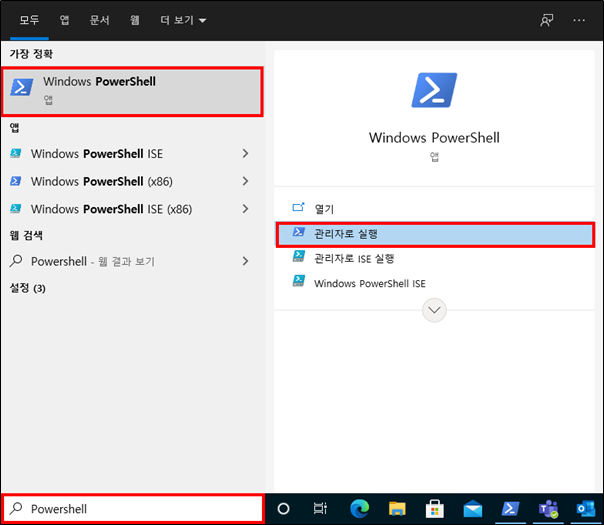Viewport: 604px width, 525px height.
Task: Click the 관리자로 실행 PowerShell icon
Action: click(299, 232)
